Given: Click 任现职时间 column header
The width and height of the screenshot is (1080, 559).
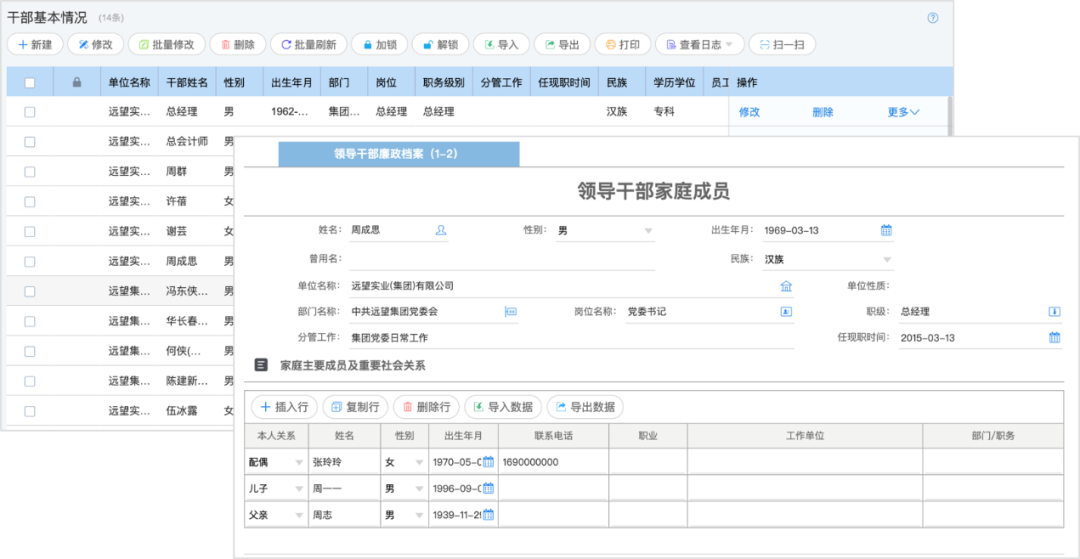Looking at the screenshot, I should (x=564, y=83).
